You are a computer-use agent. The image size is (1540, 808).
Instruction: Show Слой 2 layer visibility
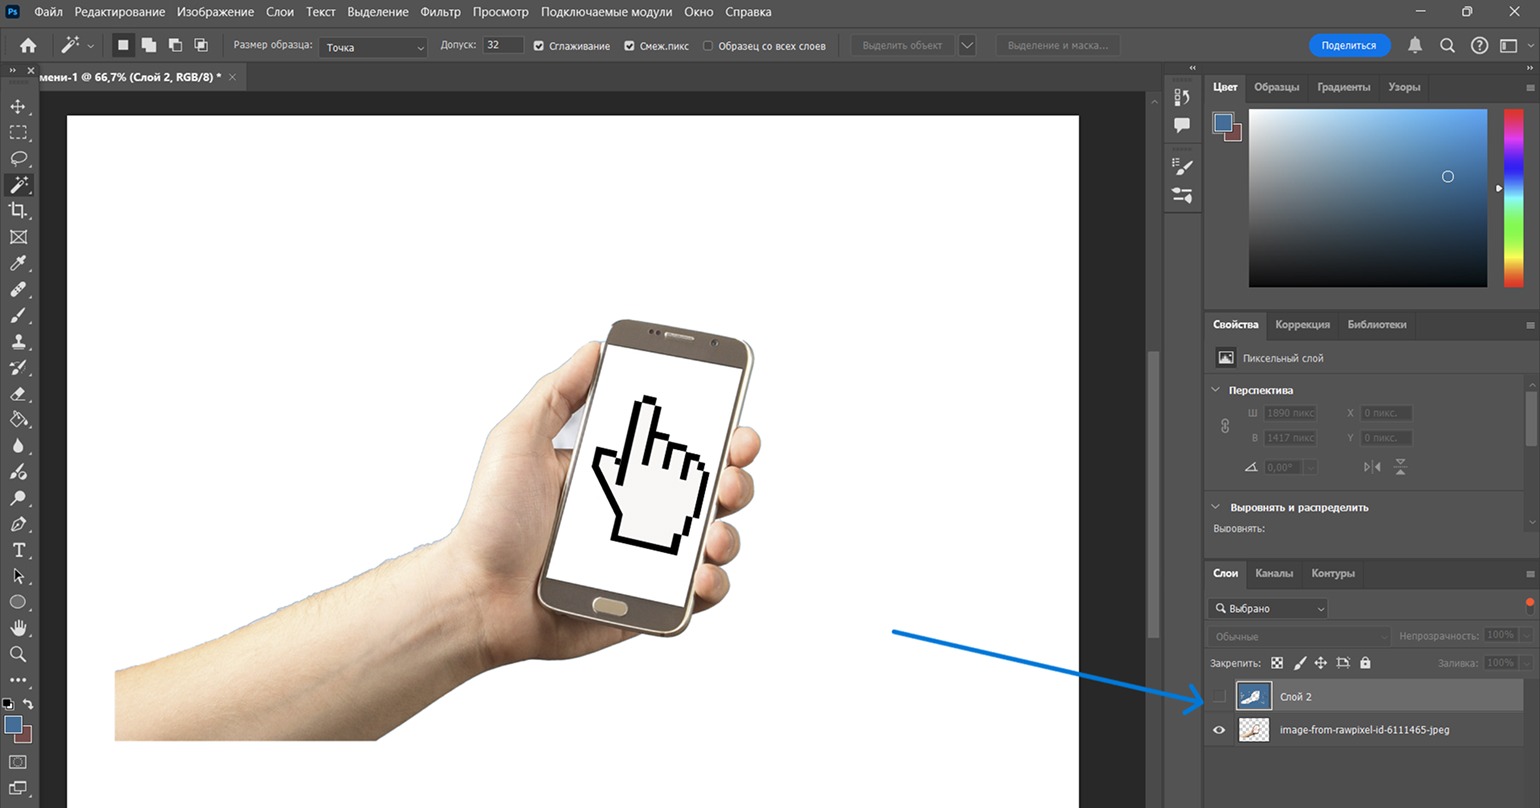coord(1219,696)
